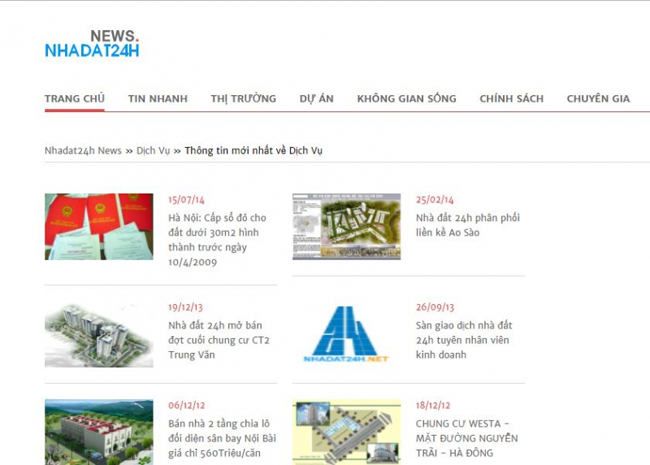650x465 pixels.
Task: Click 'Thông tin mới nhất về Dịch Vụ' breadcrumb
Action: [254, 150]
